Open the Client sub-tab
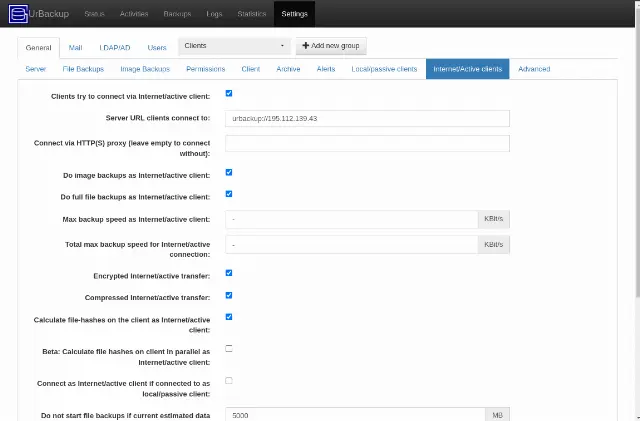The width and height of the screenshot is (640, 421). (251, 69)
